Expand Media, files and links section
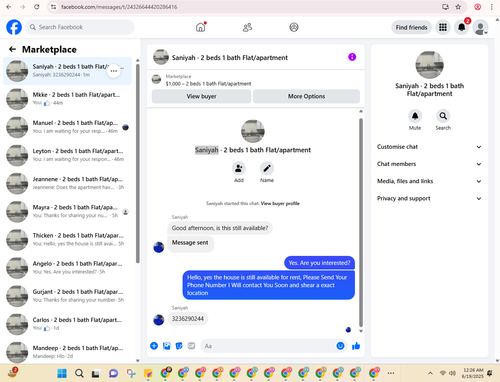 coord(429,181)
